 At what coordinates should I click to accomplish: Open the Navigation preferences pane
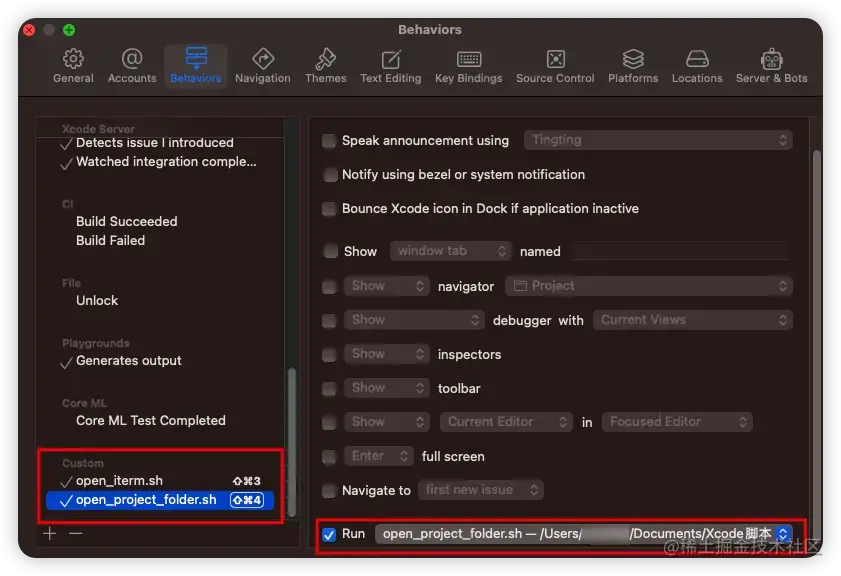coord(263,67)
